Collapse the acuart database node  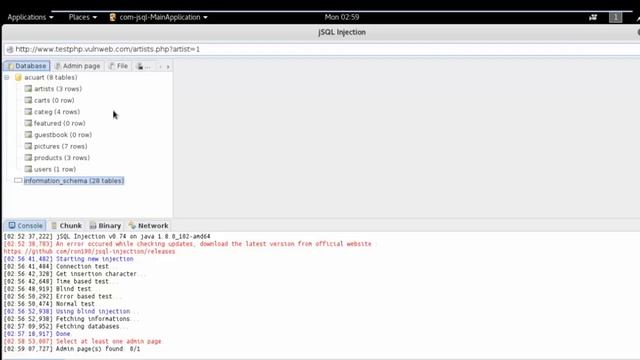click(x=7, y=77)
